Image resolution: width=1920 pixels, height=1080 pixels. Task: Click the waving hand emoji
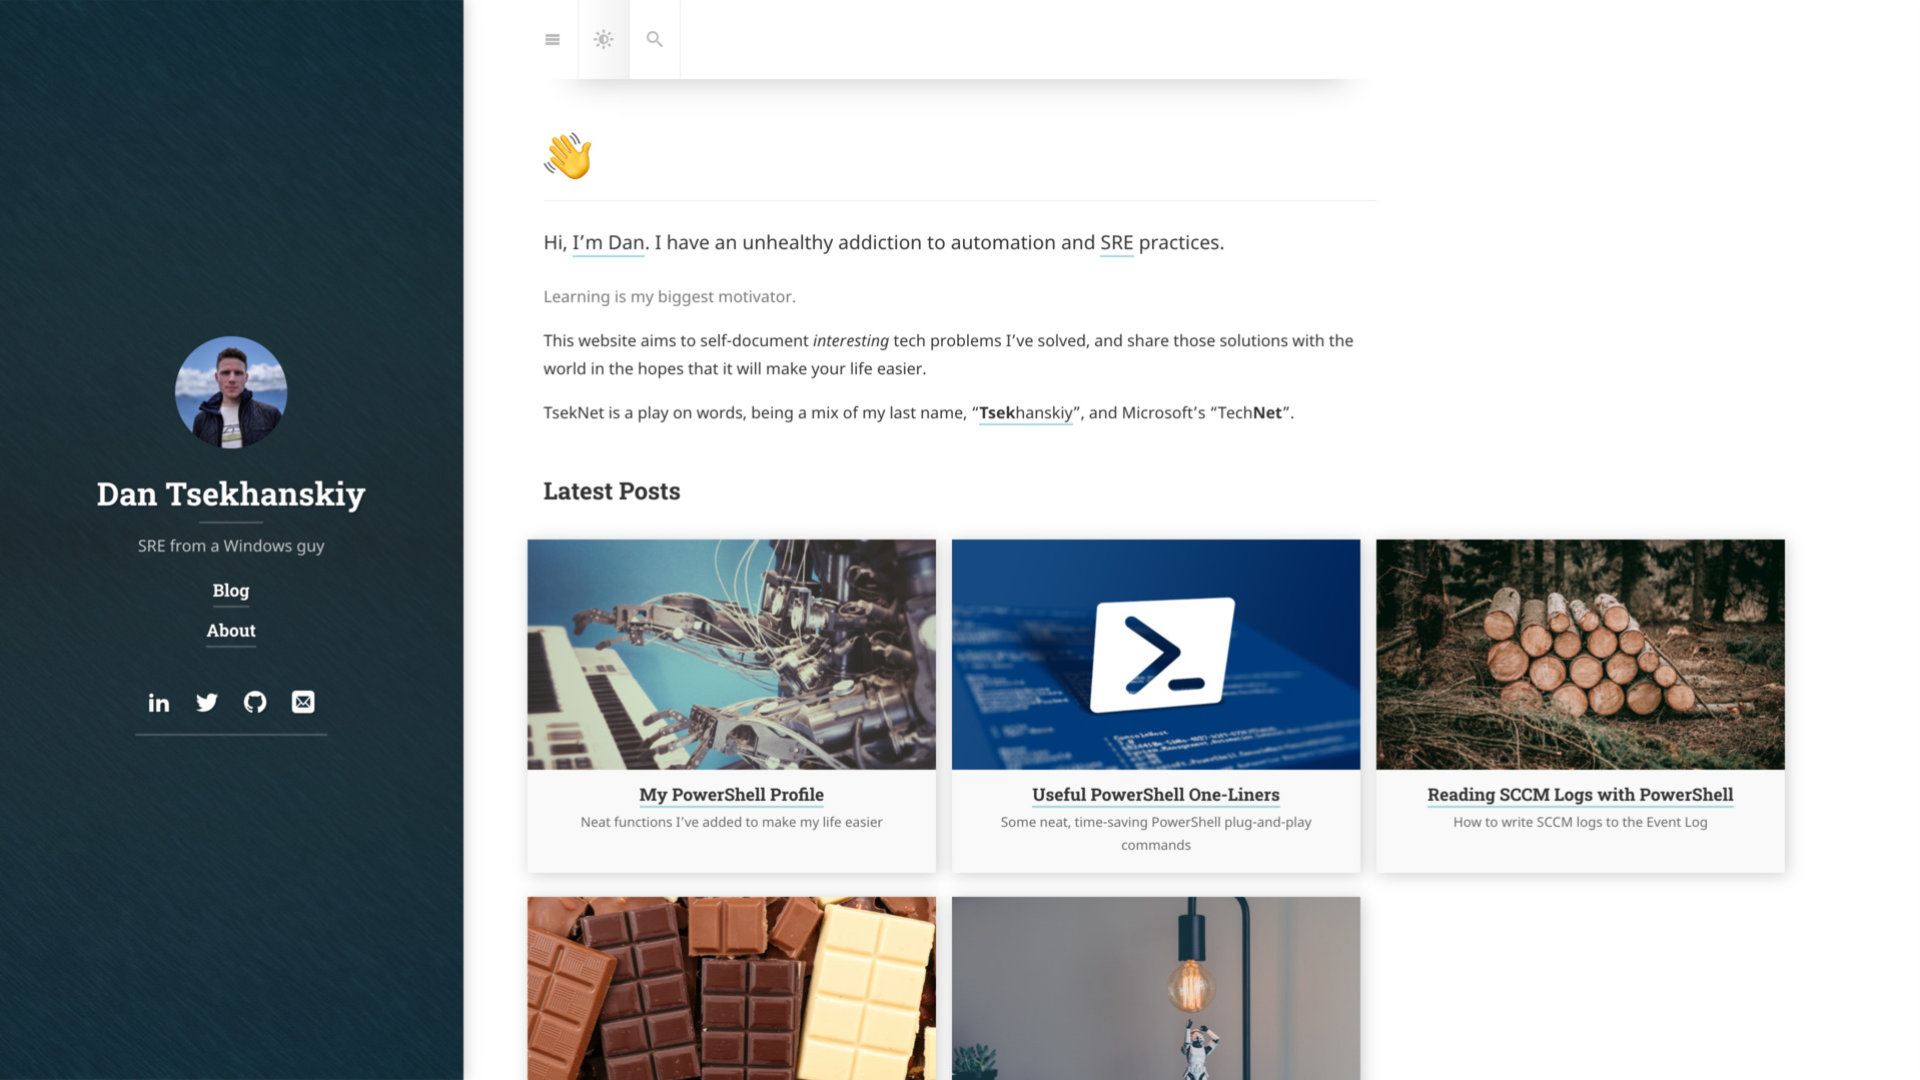pyautogui.click(x=568, y=156)
